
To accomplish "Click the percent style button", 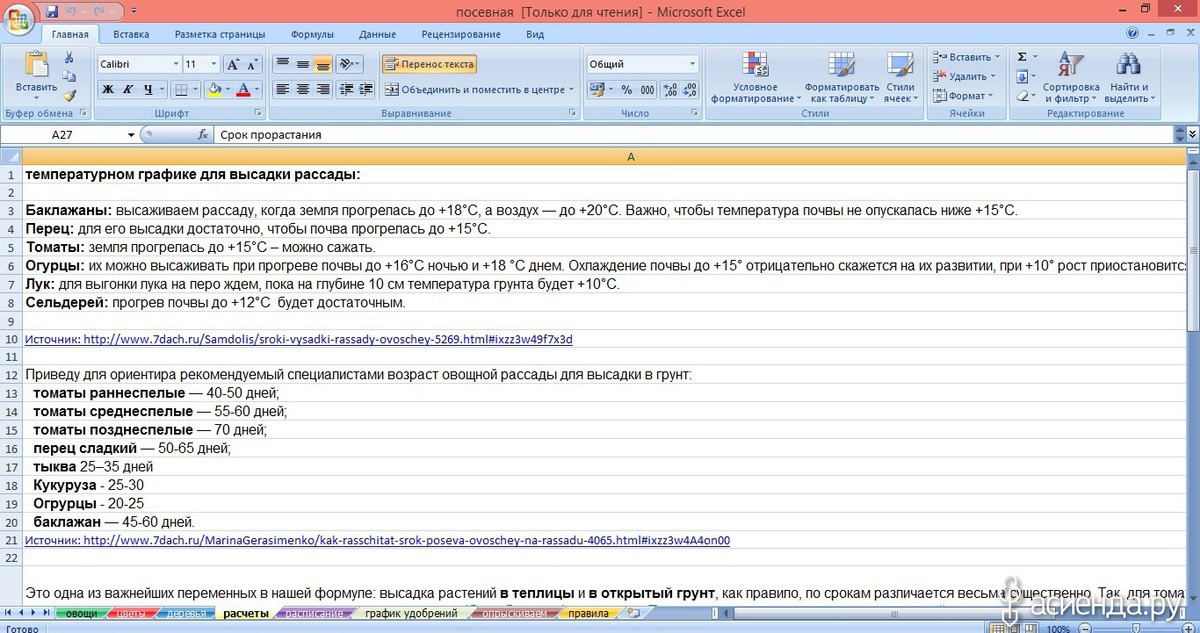I will [626, 90].
